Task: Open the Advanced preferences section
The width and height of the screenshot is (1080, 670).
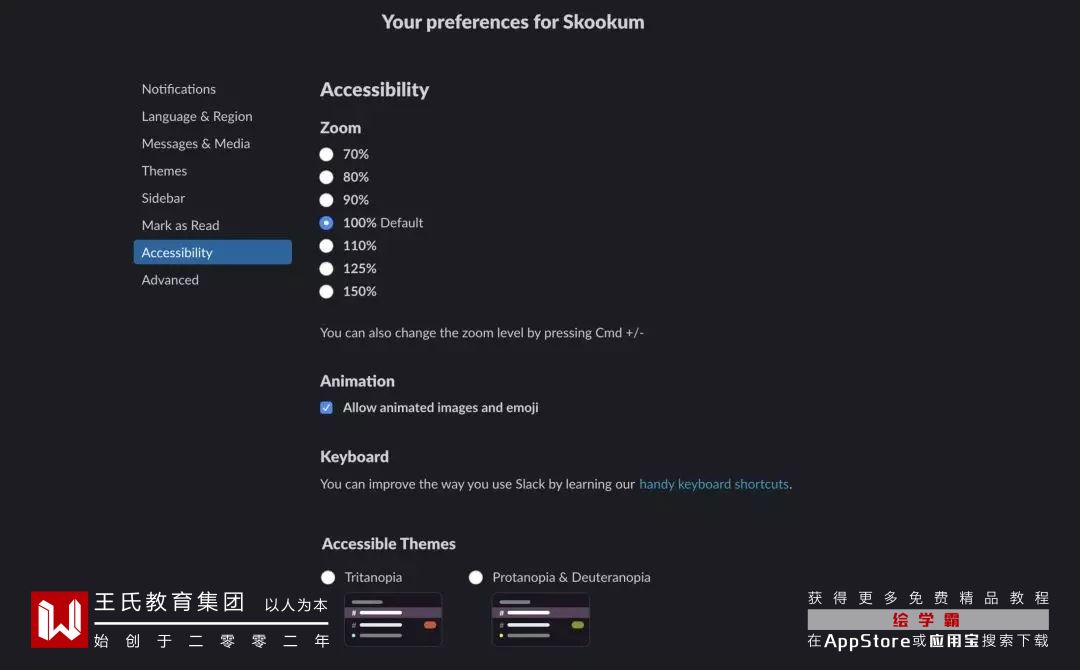Action: (170, 280)
